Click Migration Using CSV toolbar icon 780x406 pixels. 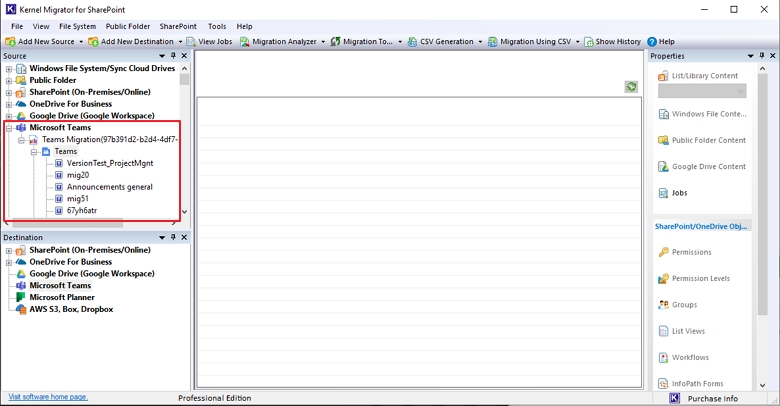[492, 42]
